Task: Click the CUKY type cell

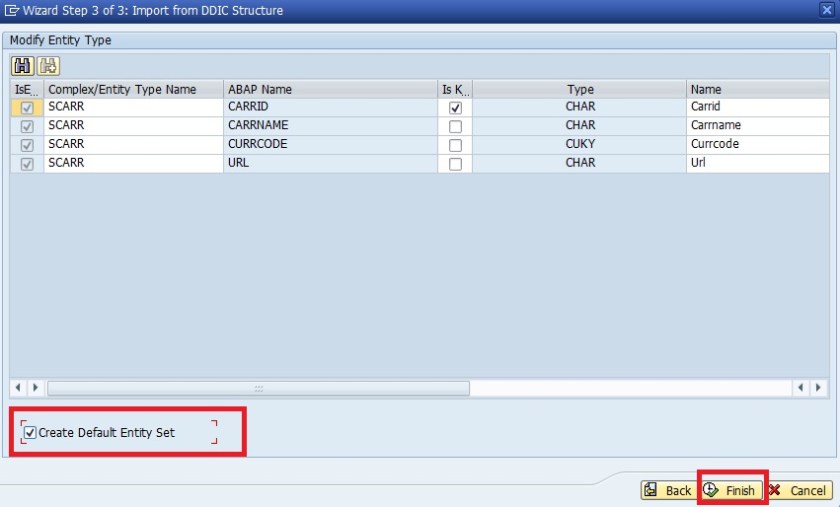Action: coord(579,145)
